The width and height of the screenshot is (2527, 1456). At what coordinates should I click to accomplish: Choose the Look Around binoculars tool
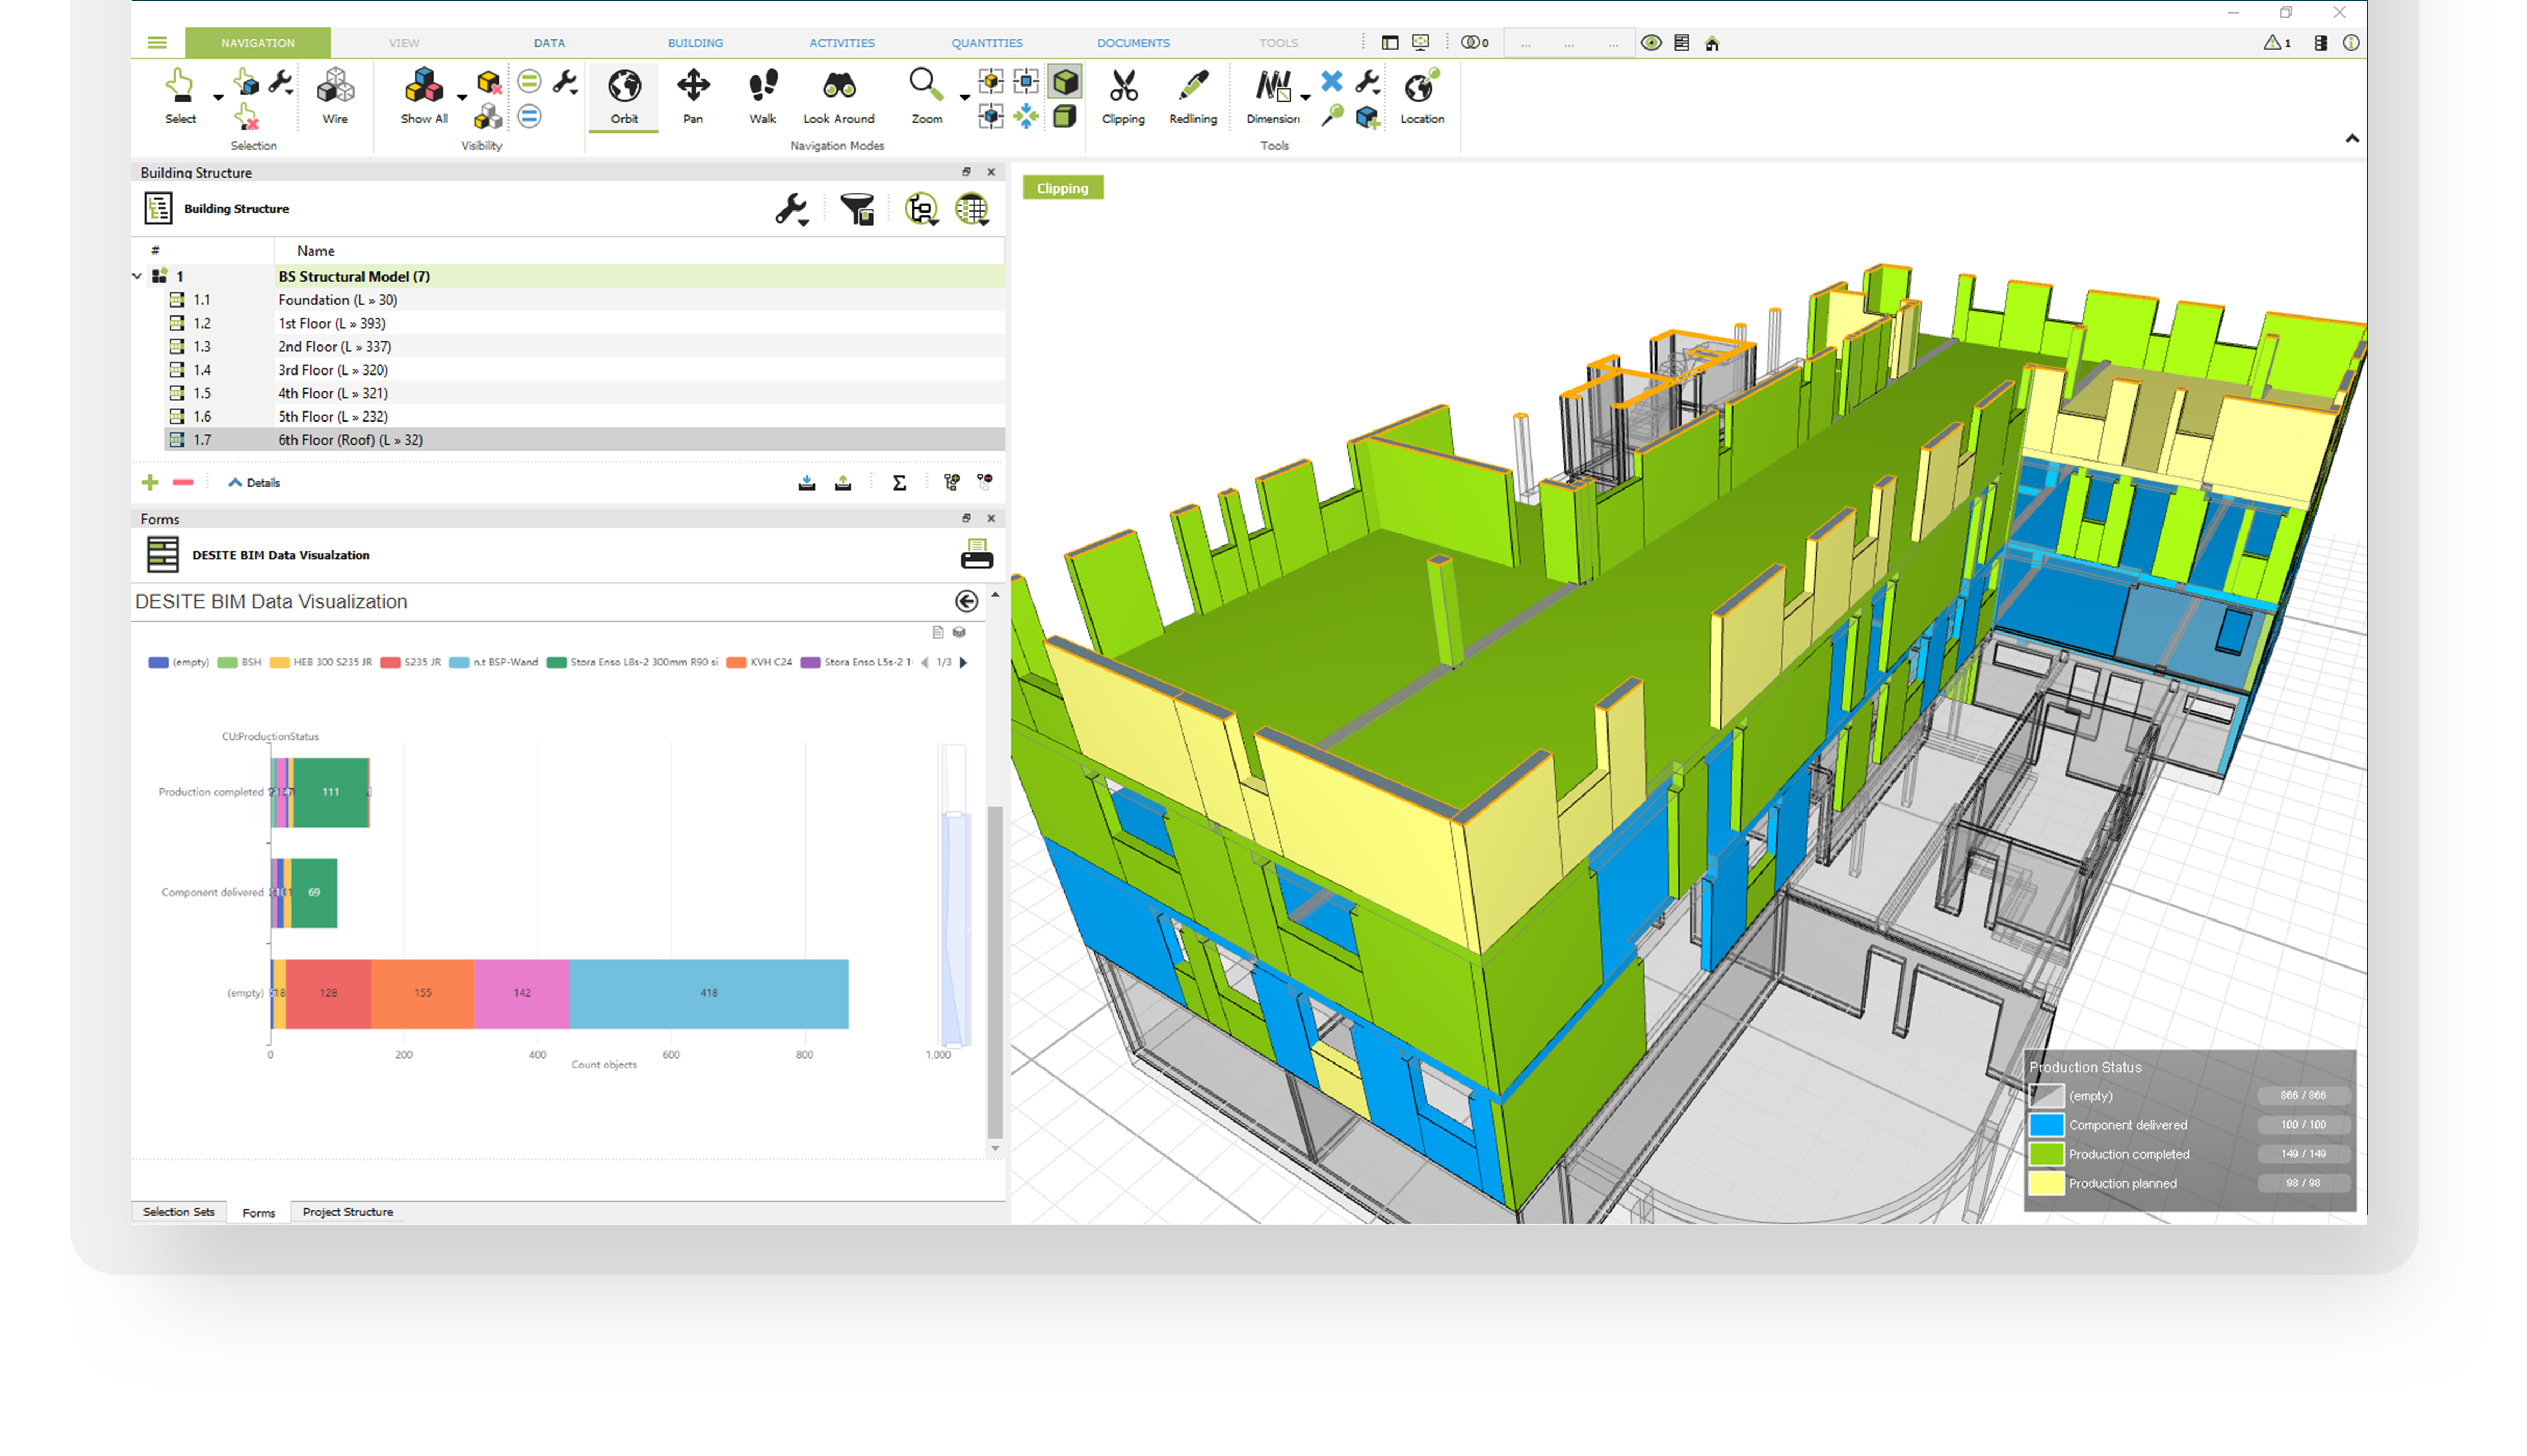pyautogui.click(x=838, y=96)
